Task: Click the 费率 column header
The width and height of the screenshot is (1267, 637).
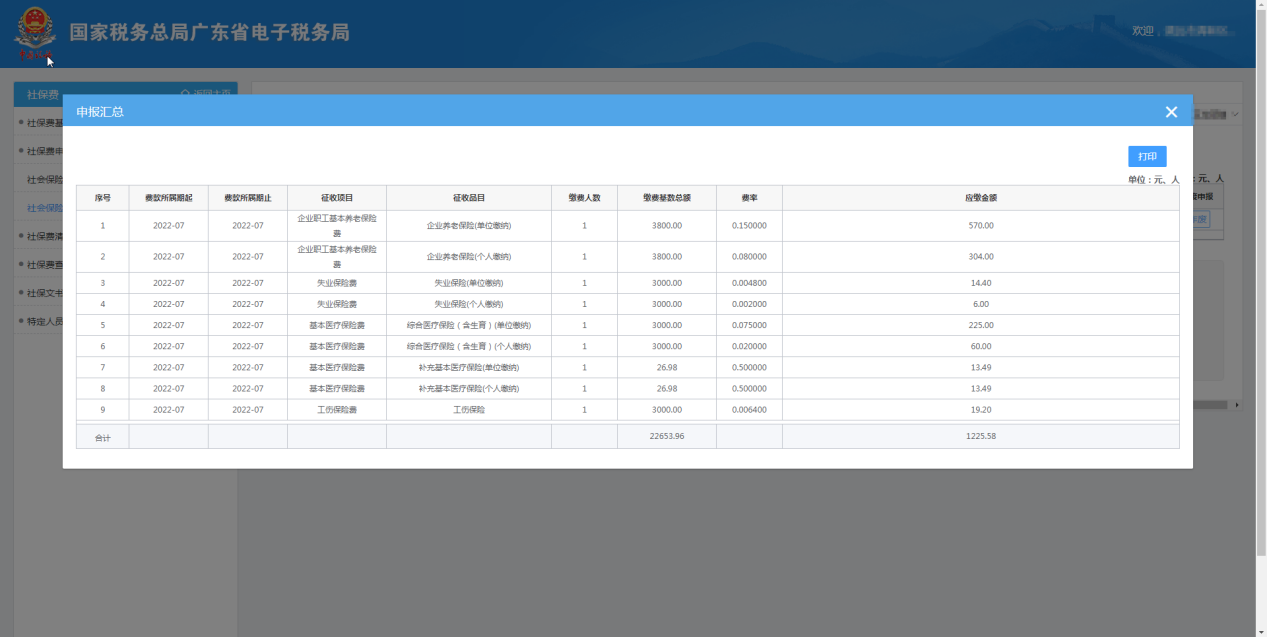Action: [748, 198]
